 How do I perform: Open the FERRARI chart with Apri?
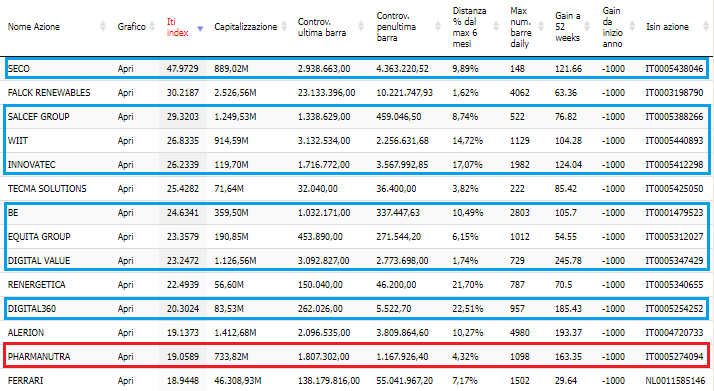click(x=125, y=381)
